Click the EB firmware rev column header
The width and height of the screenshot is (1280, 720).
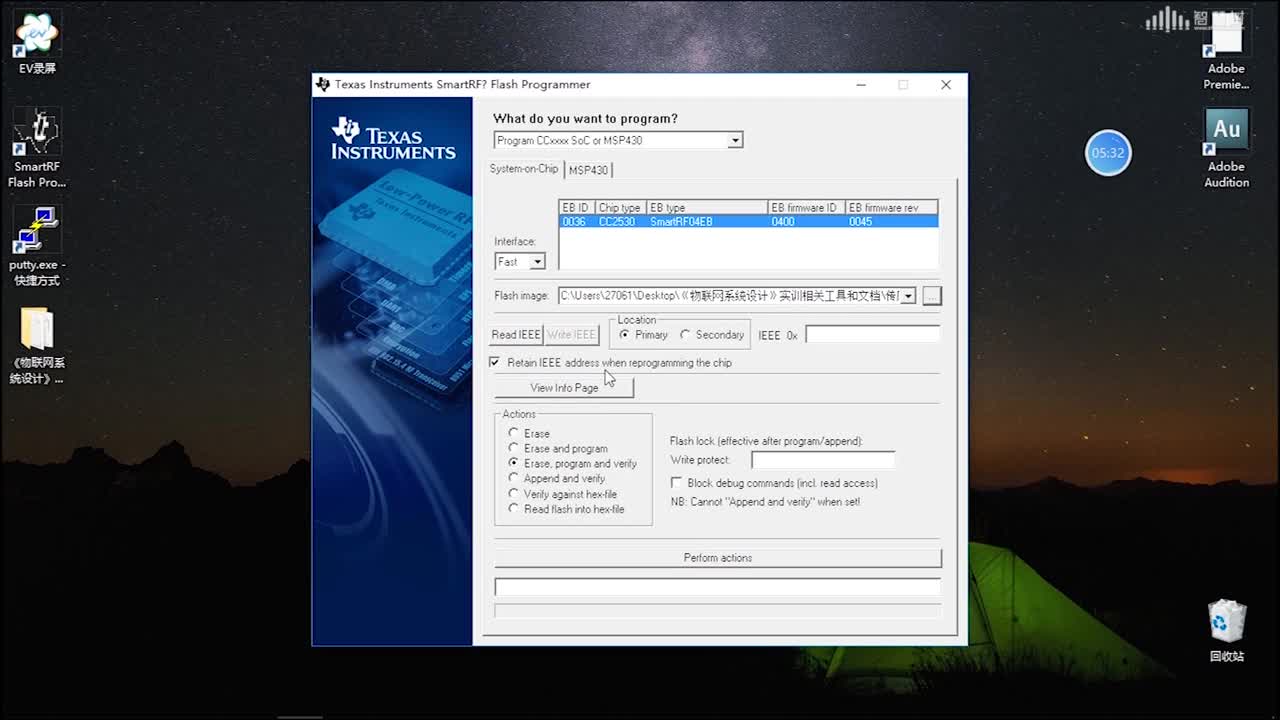click(x=891, y=208)
